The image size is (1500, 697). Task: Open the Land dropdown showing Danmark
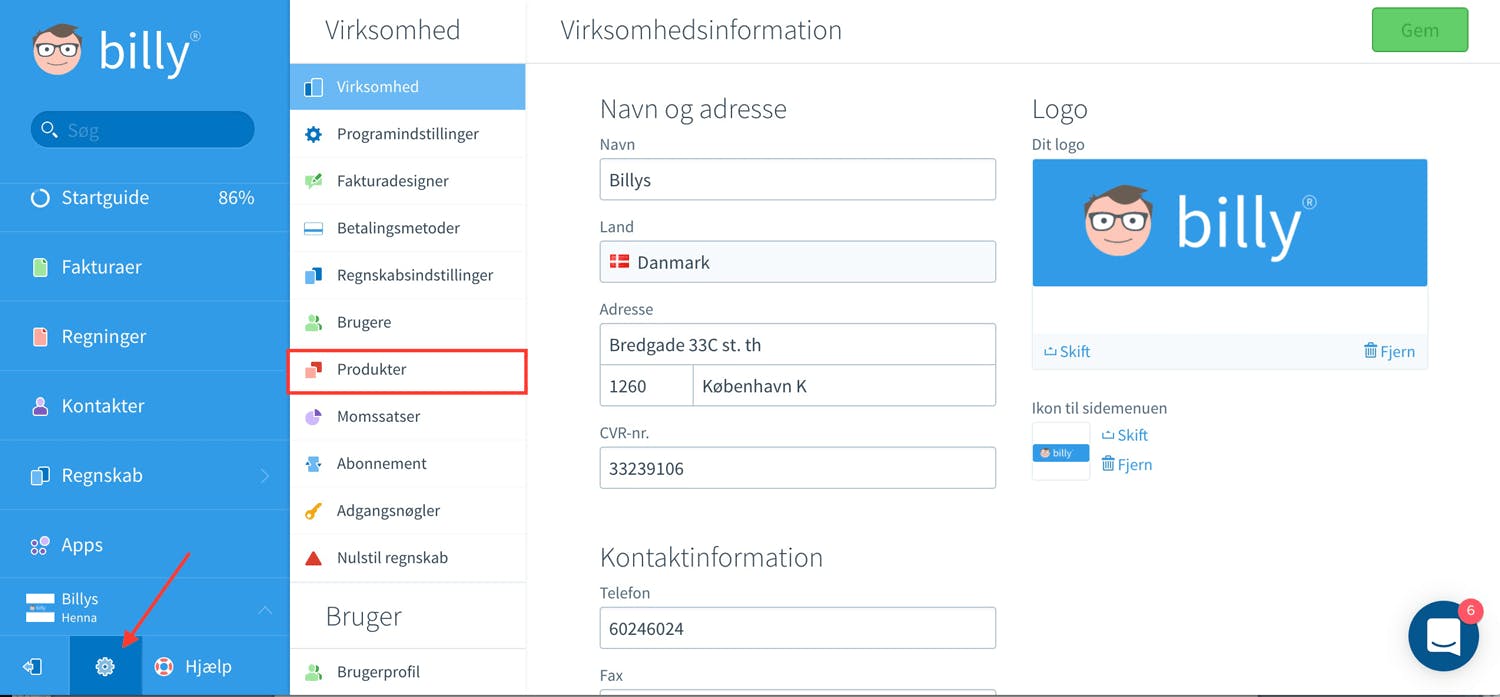798,262
